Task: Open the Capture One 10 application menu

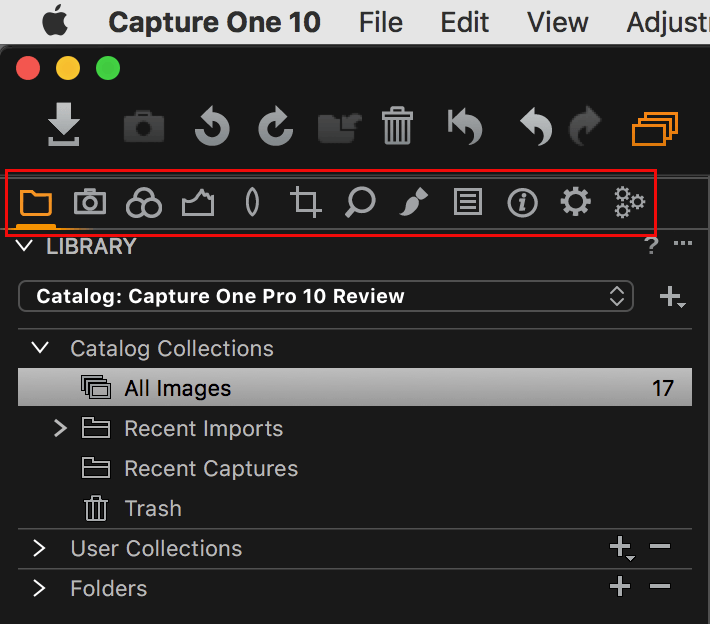Action: [x=215, y=22]
